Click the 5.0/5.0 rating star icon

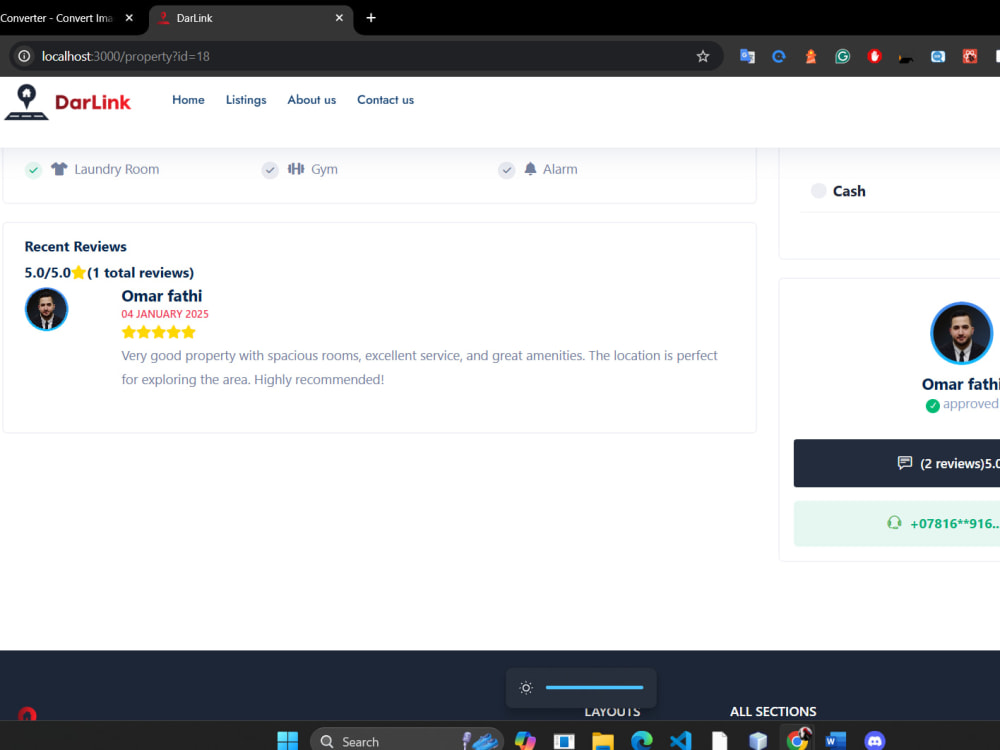pos(78,273)
